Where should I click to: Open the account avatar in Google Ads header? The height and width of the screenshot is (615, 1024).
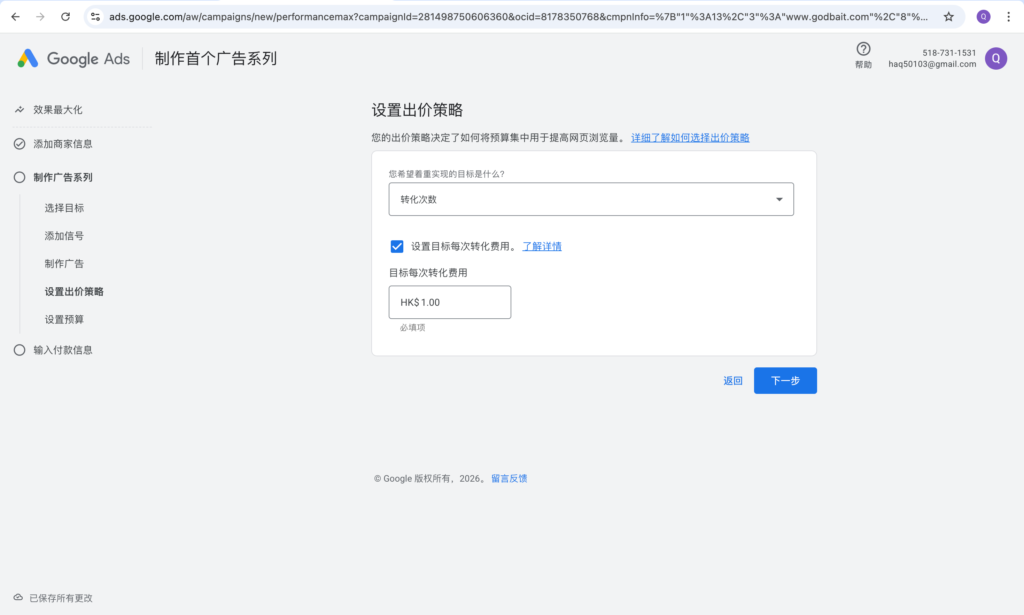pos(995,58)
